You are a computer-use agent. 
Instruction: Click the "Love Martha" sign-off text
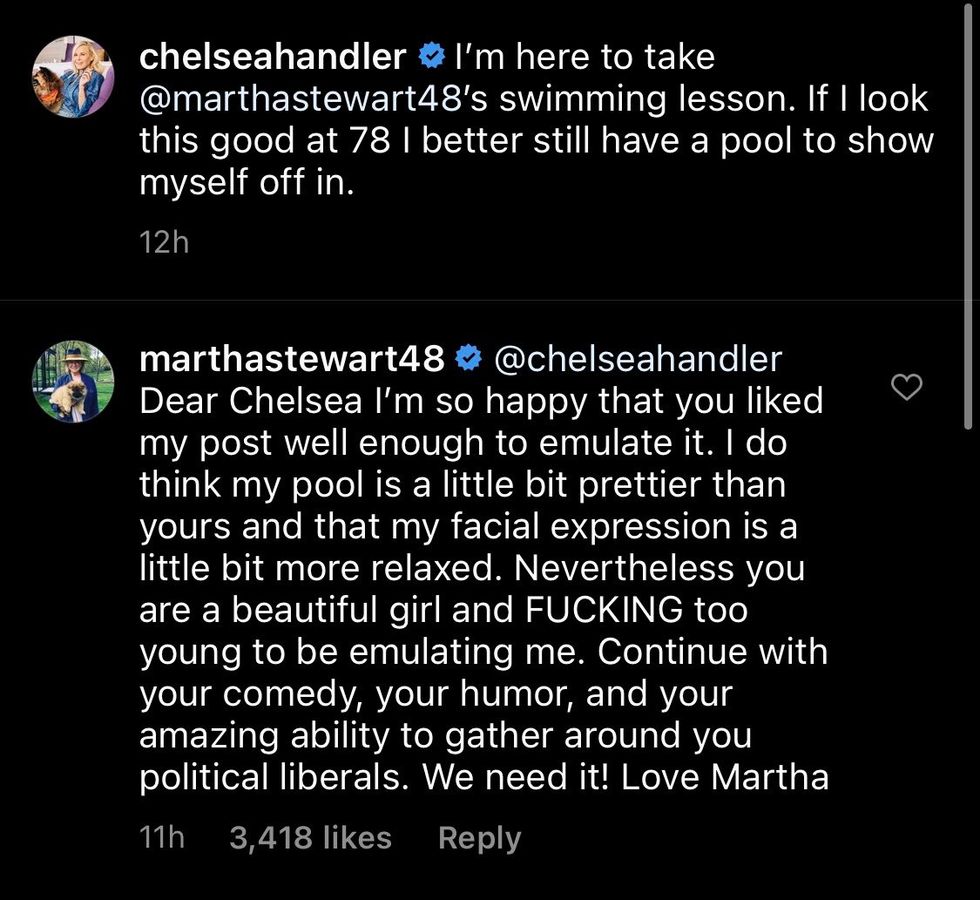point(725,778)
